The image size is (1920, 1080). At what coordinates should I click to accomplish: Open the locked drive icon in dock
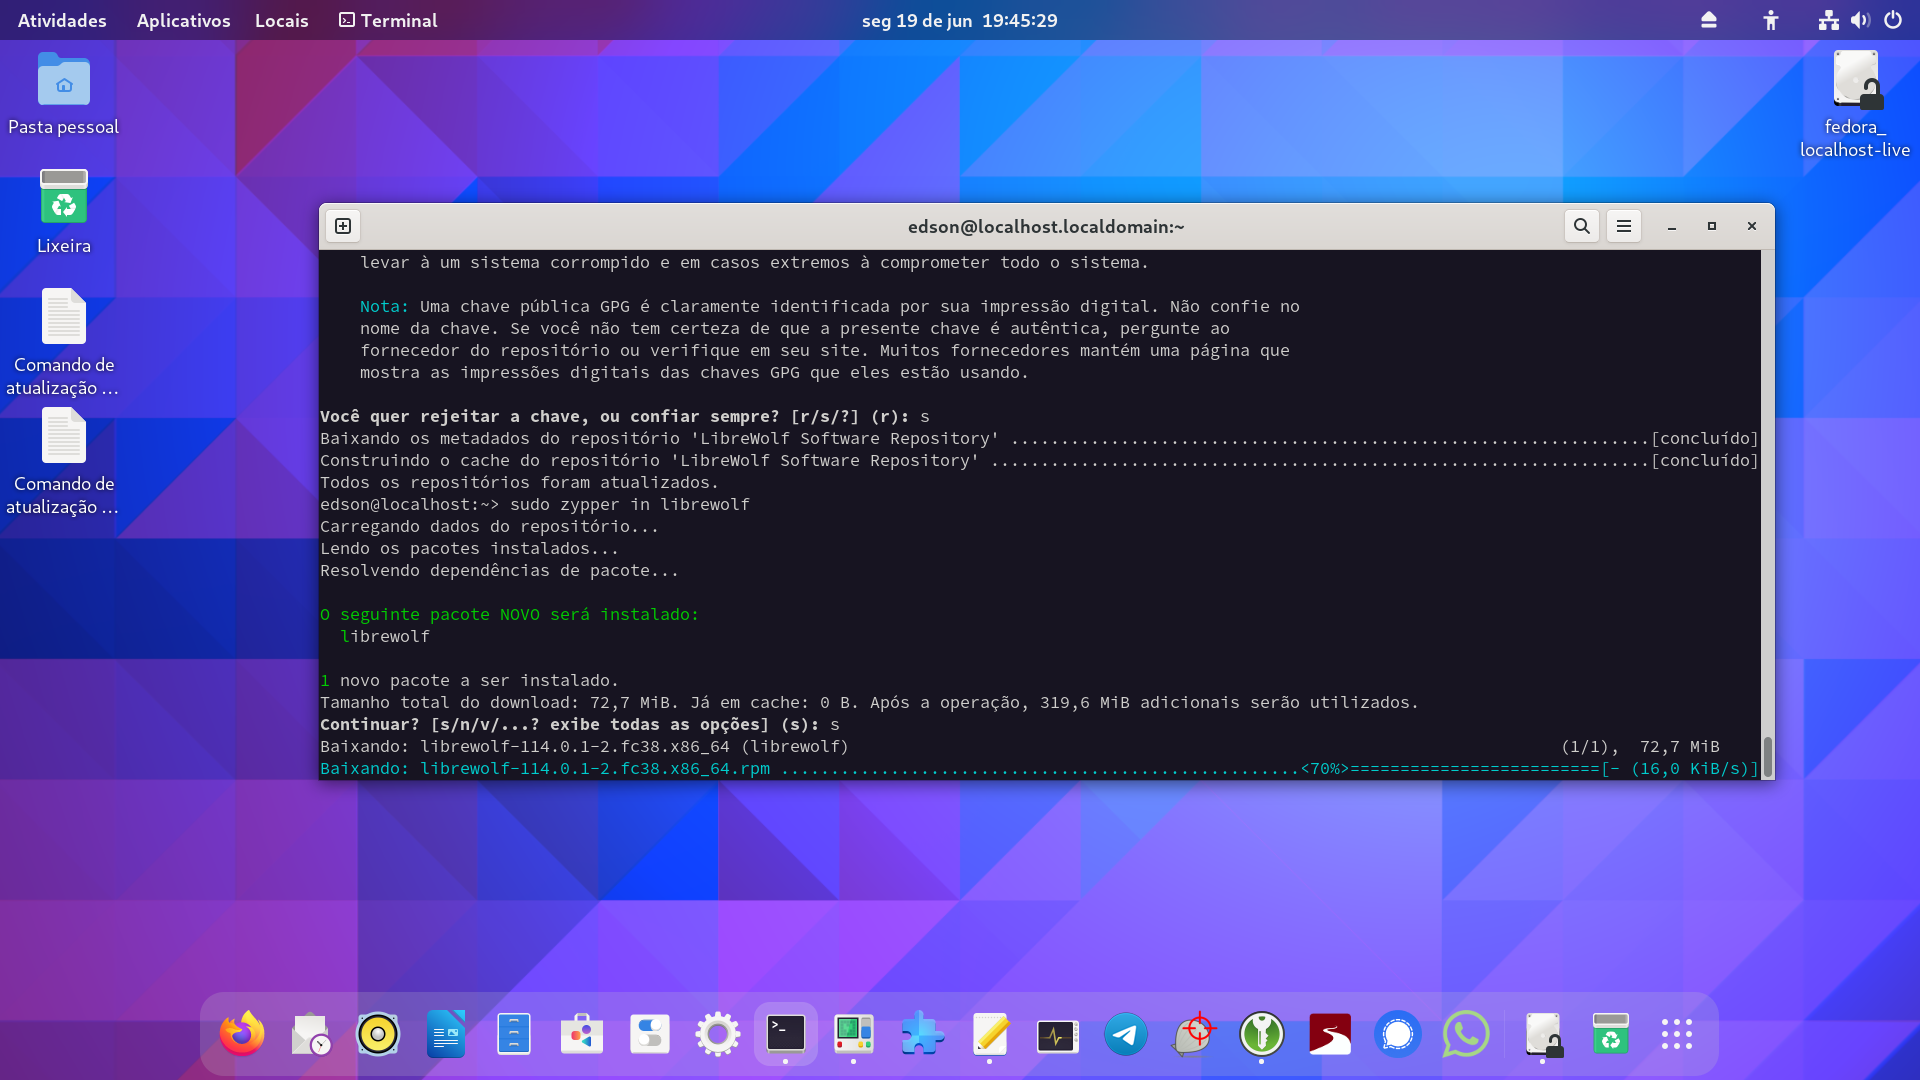tap(1543, 1034)
